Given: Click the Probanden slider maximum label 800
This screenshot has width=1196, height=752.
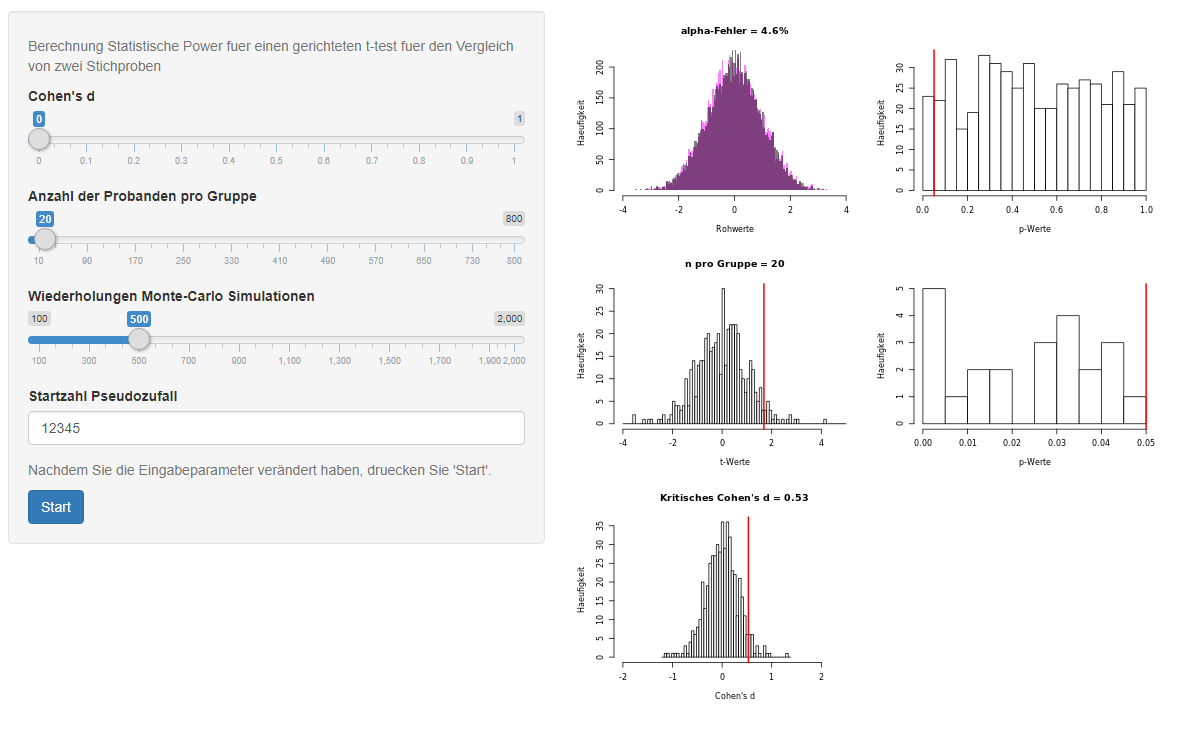Looking at the screenshot, I should click(513, 218).
